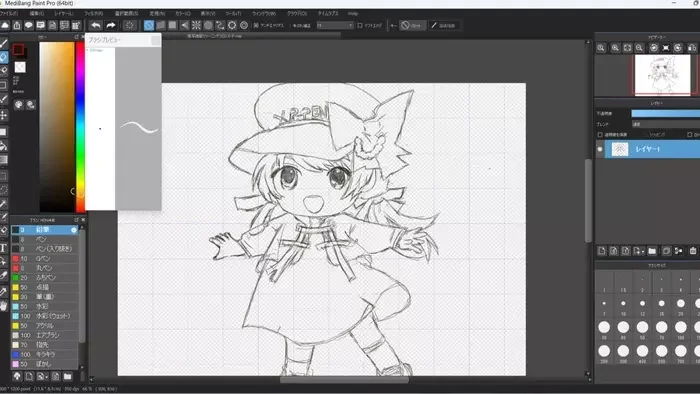
Task: Click the new brush page icon below list
Action: 29,377
